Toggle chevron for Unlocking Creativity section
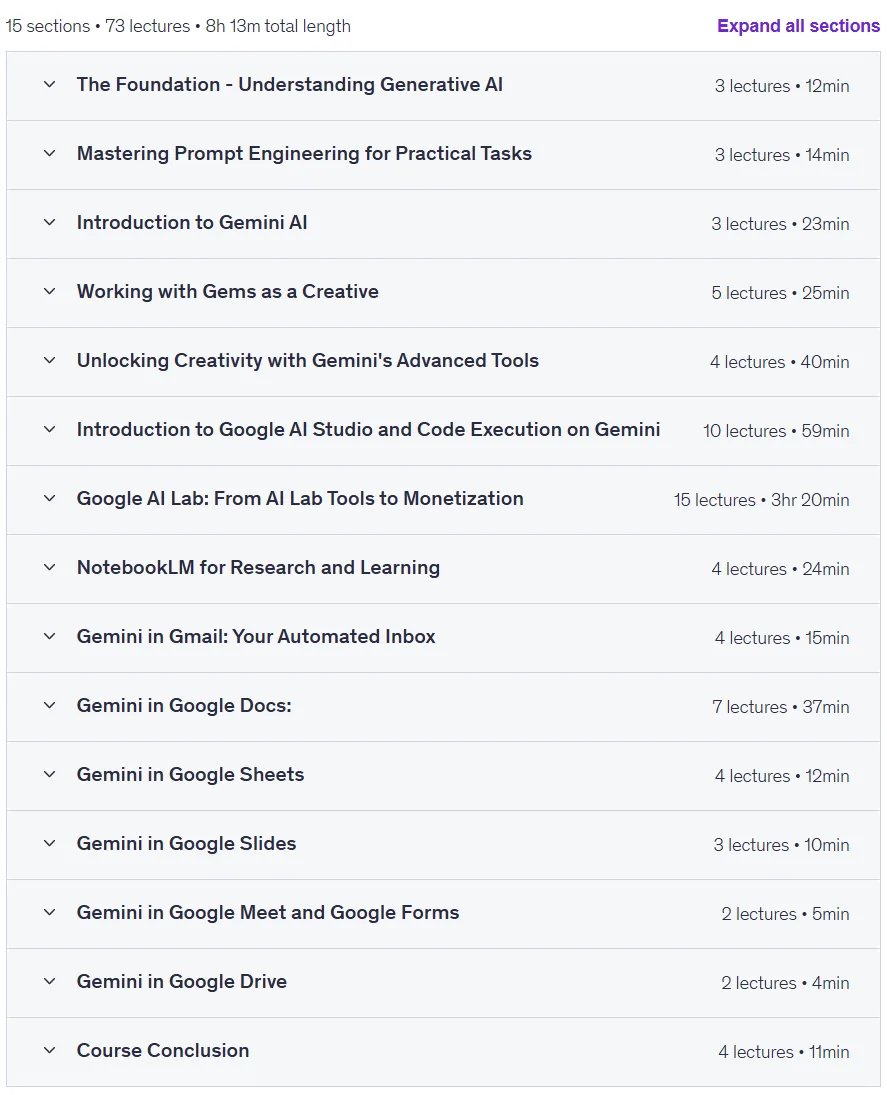This screenshot has height=1095, width=887. [x=50, y=360]
